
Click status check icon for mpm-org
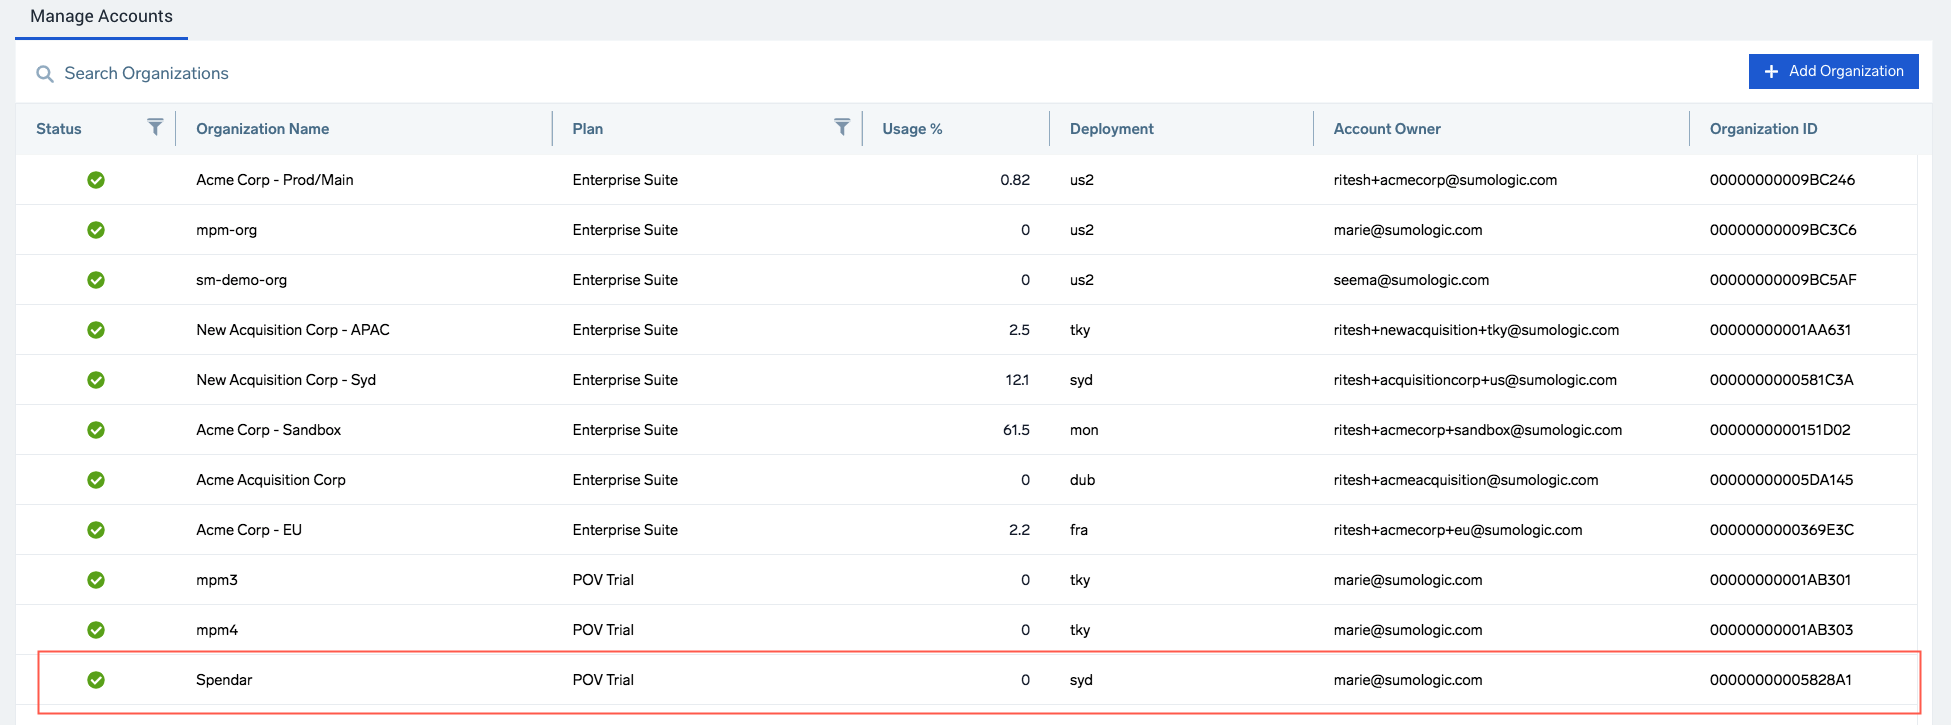[x=96, y=230]
